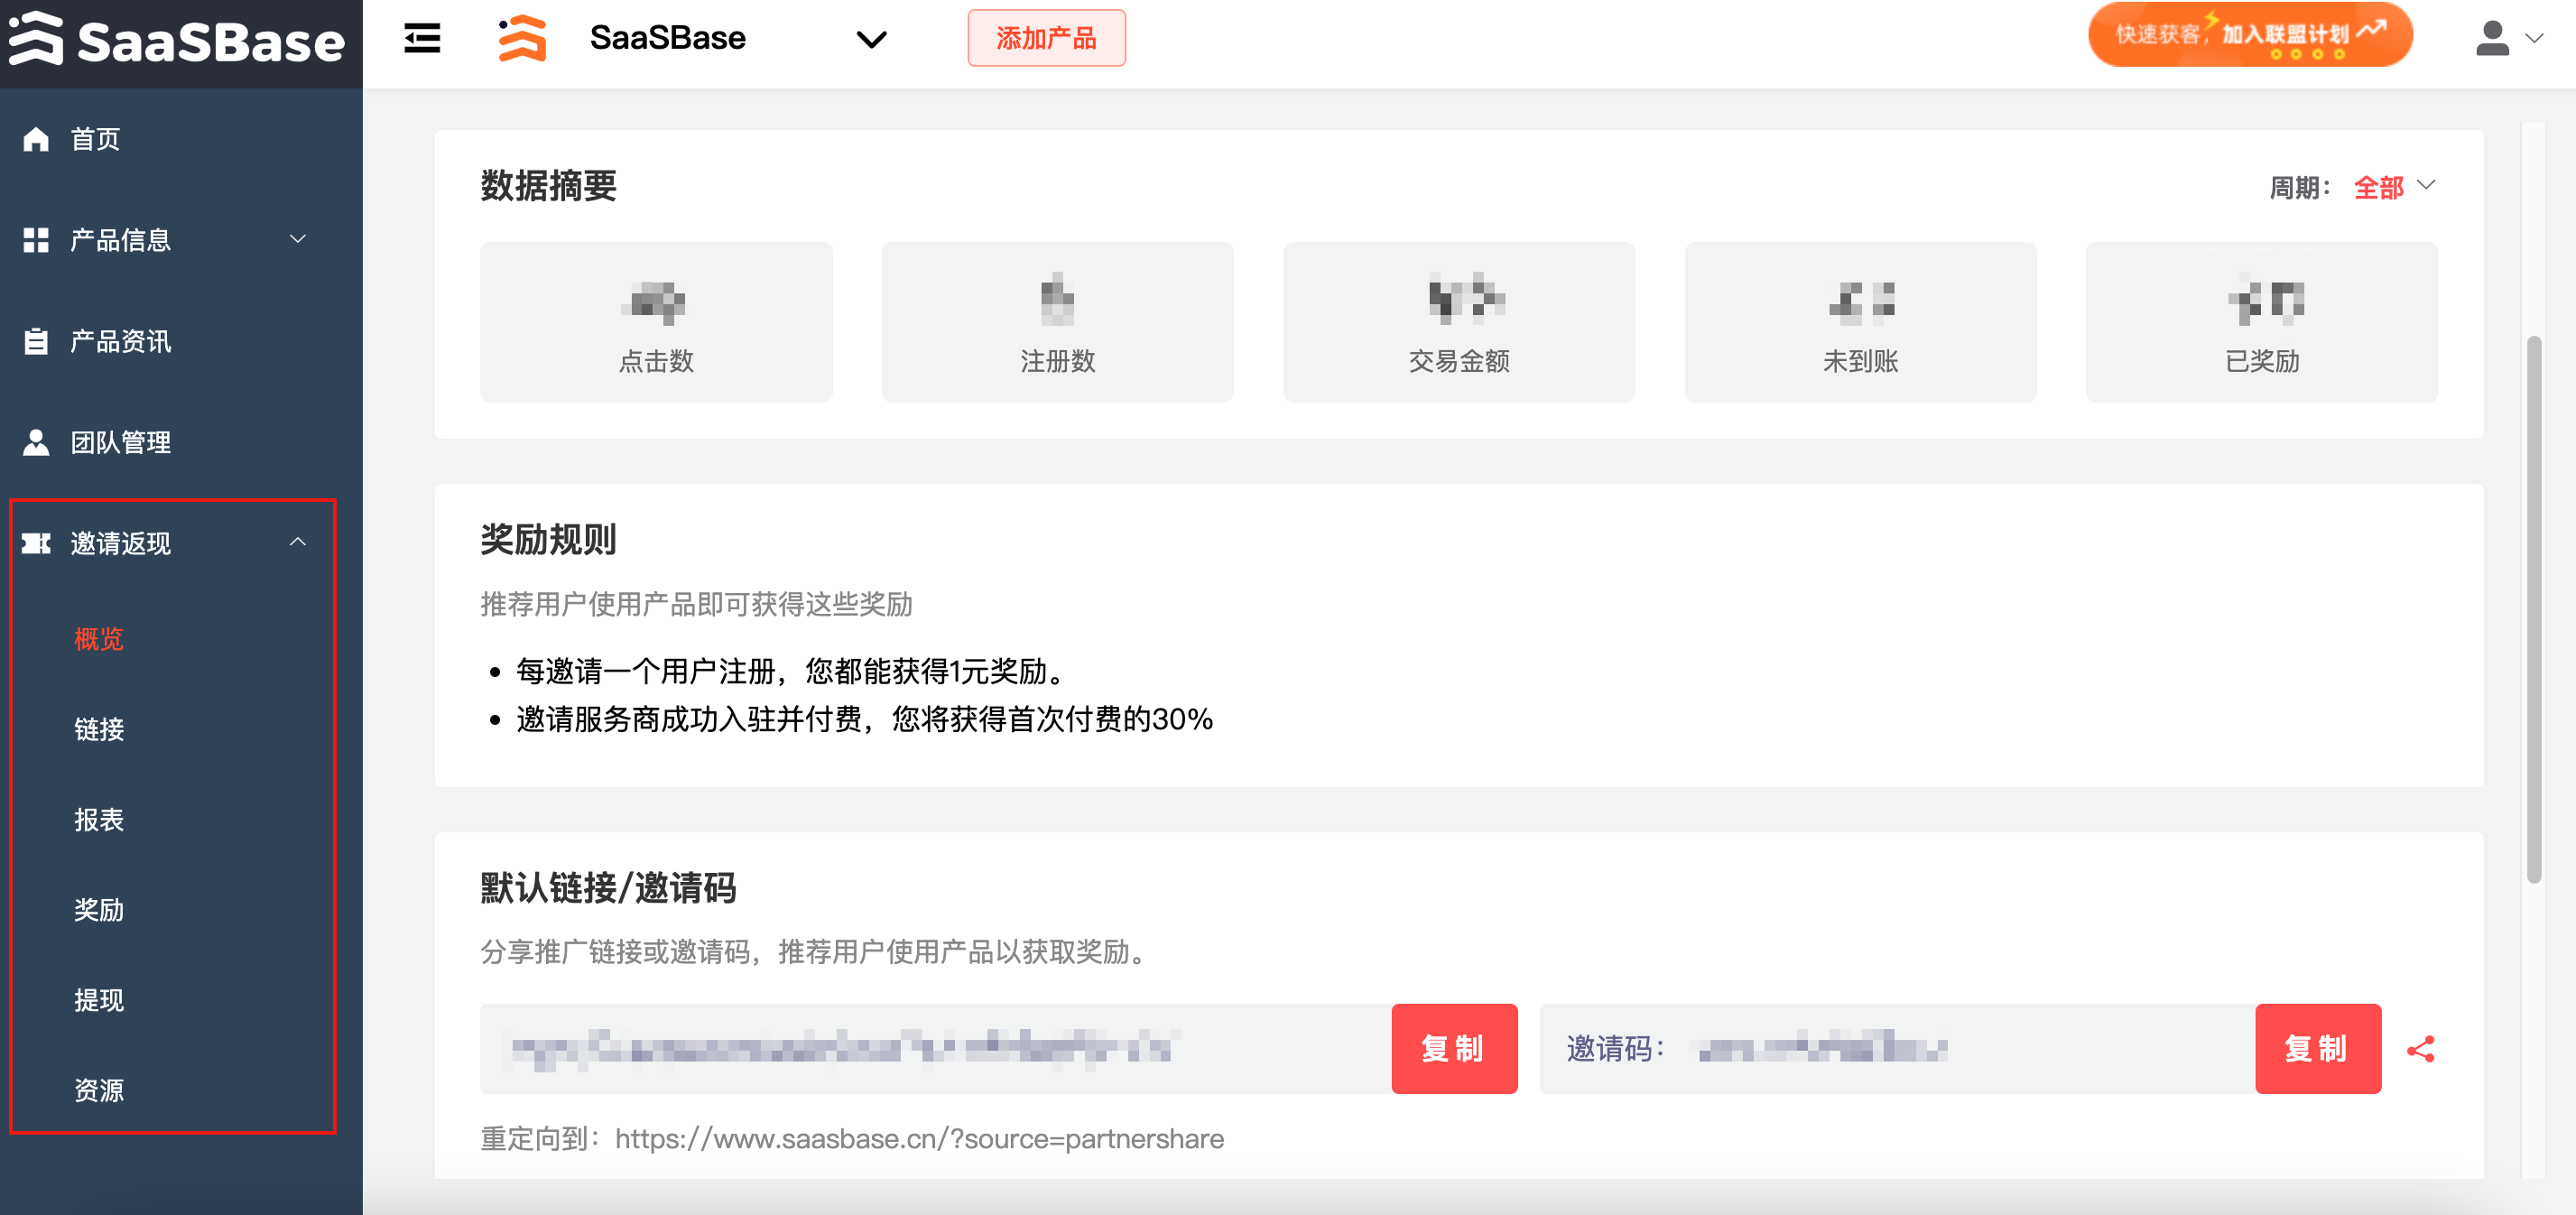Viewport: 2576px width, 1215px height.
Task: Click the saasbase.cn redirect link
Action: [x=920, y=1138]
